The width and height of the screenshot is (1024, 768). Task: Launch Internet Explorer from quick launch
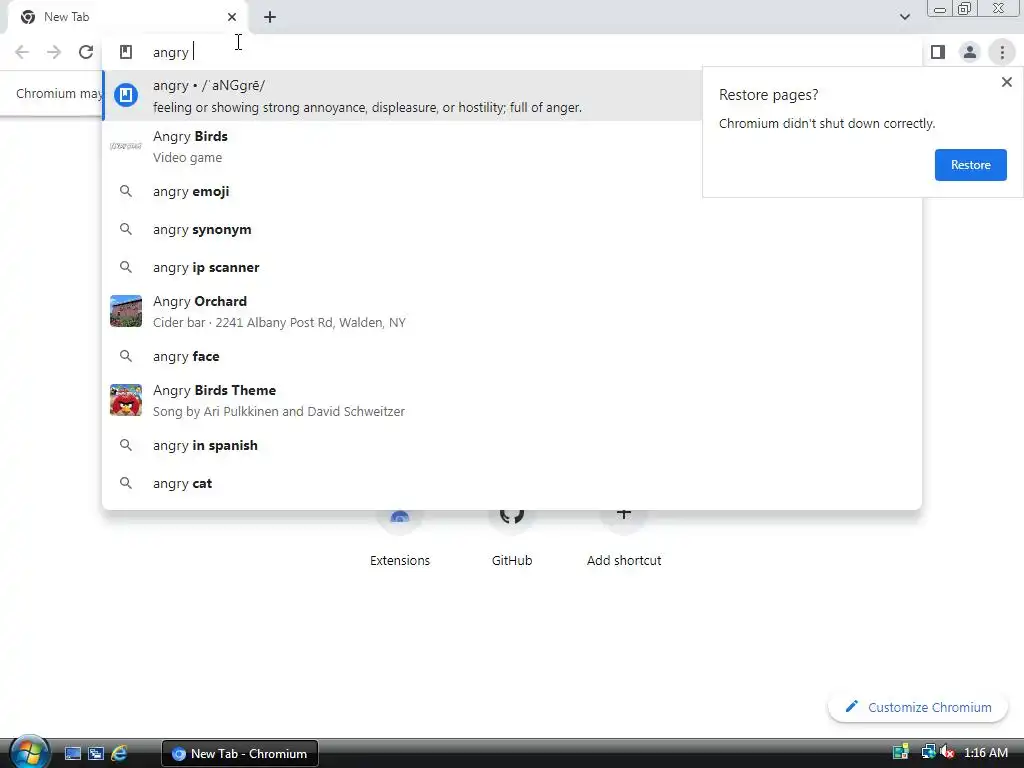coord(119,754)
